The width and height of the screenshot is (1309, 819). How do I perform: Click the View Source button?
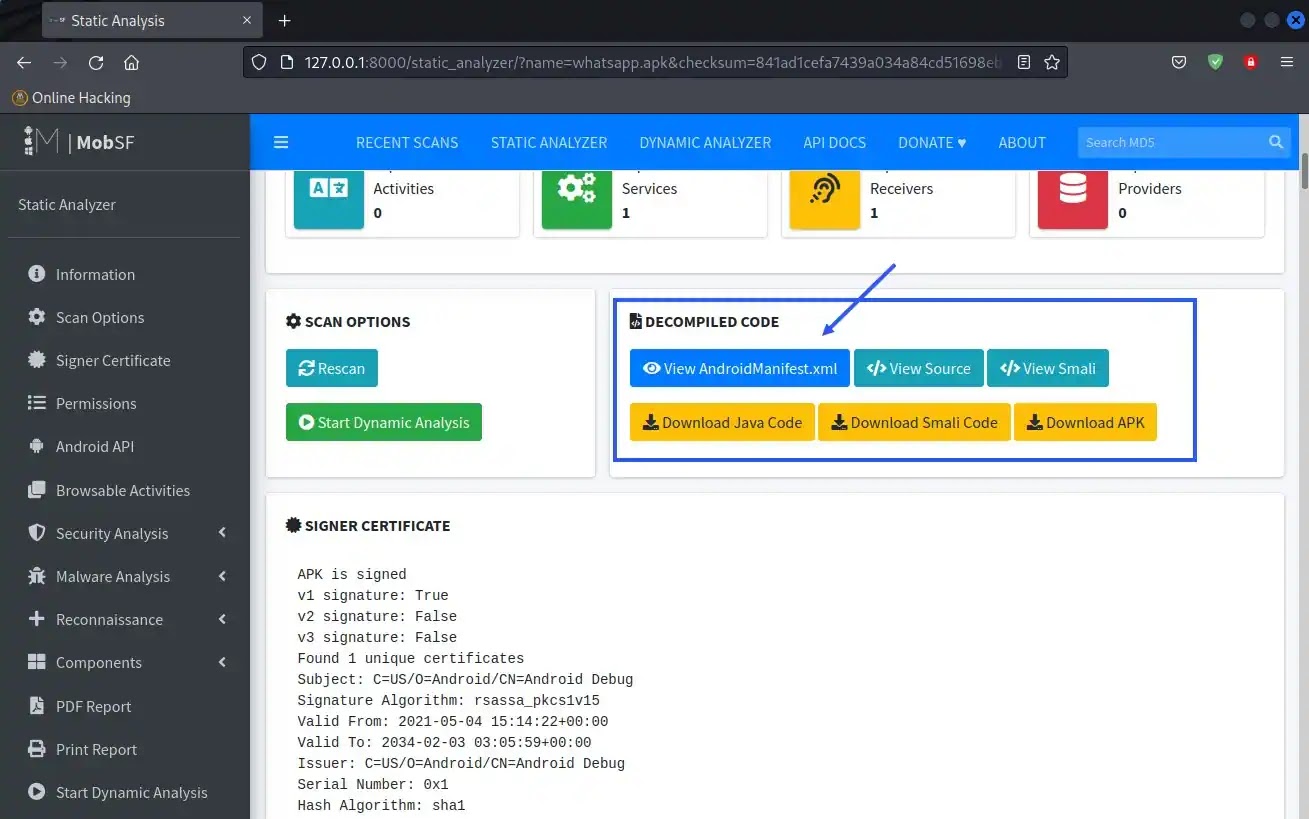pos(918,368)
